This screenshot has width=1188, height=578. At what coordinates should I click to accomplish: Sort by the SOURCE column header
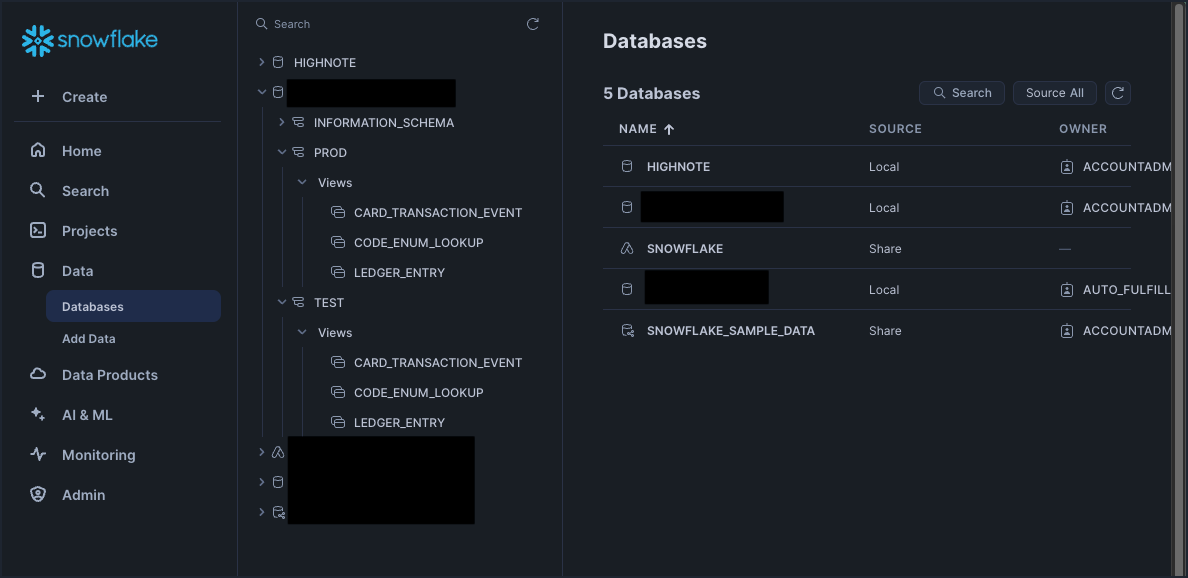(x=895, y=129)
